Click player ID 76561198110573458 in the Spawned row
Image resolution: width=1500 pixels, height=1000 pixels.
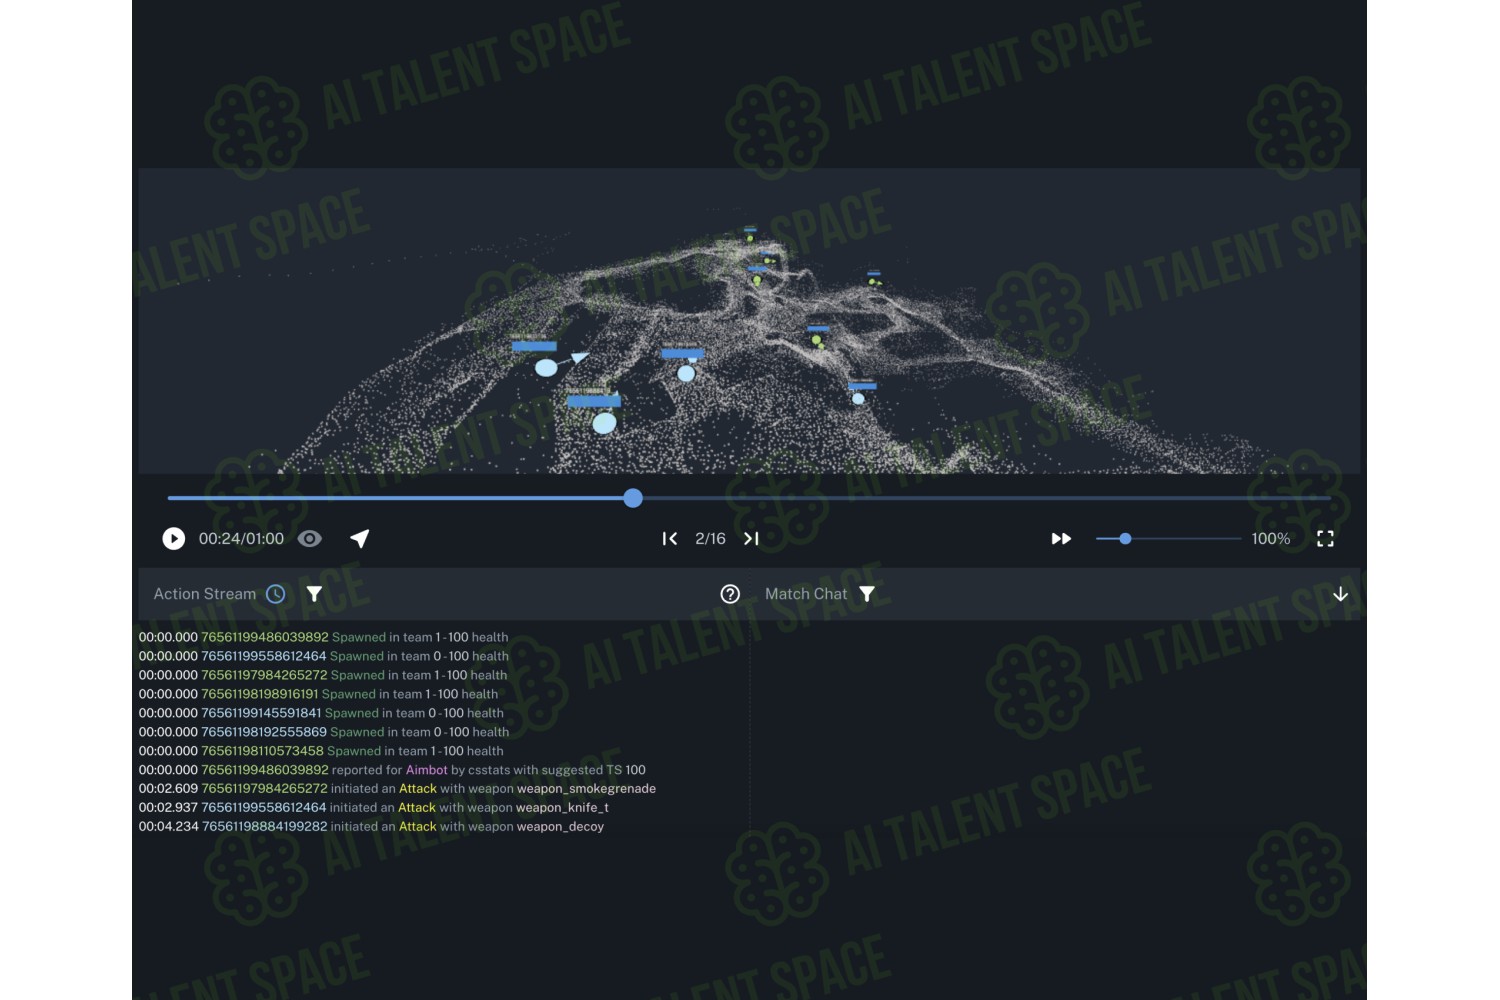(x=263, y=751)
